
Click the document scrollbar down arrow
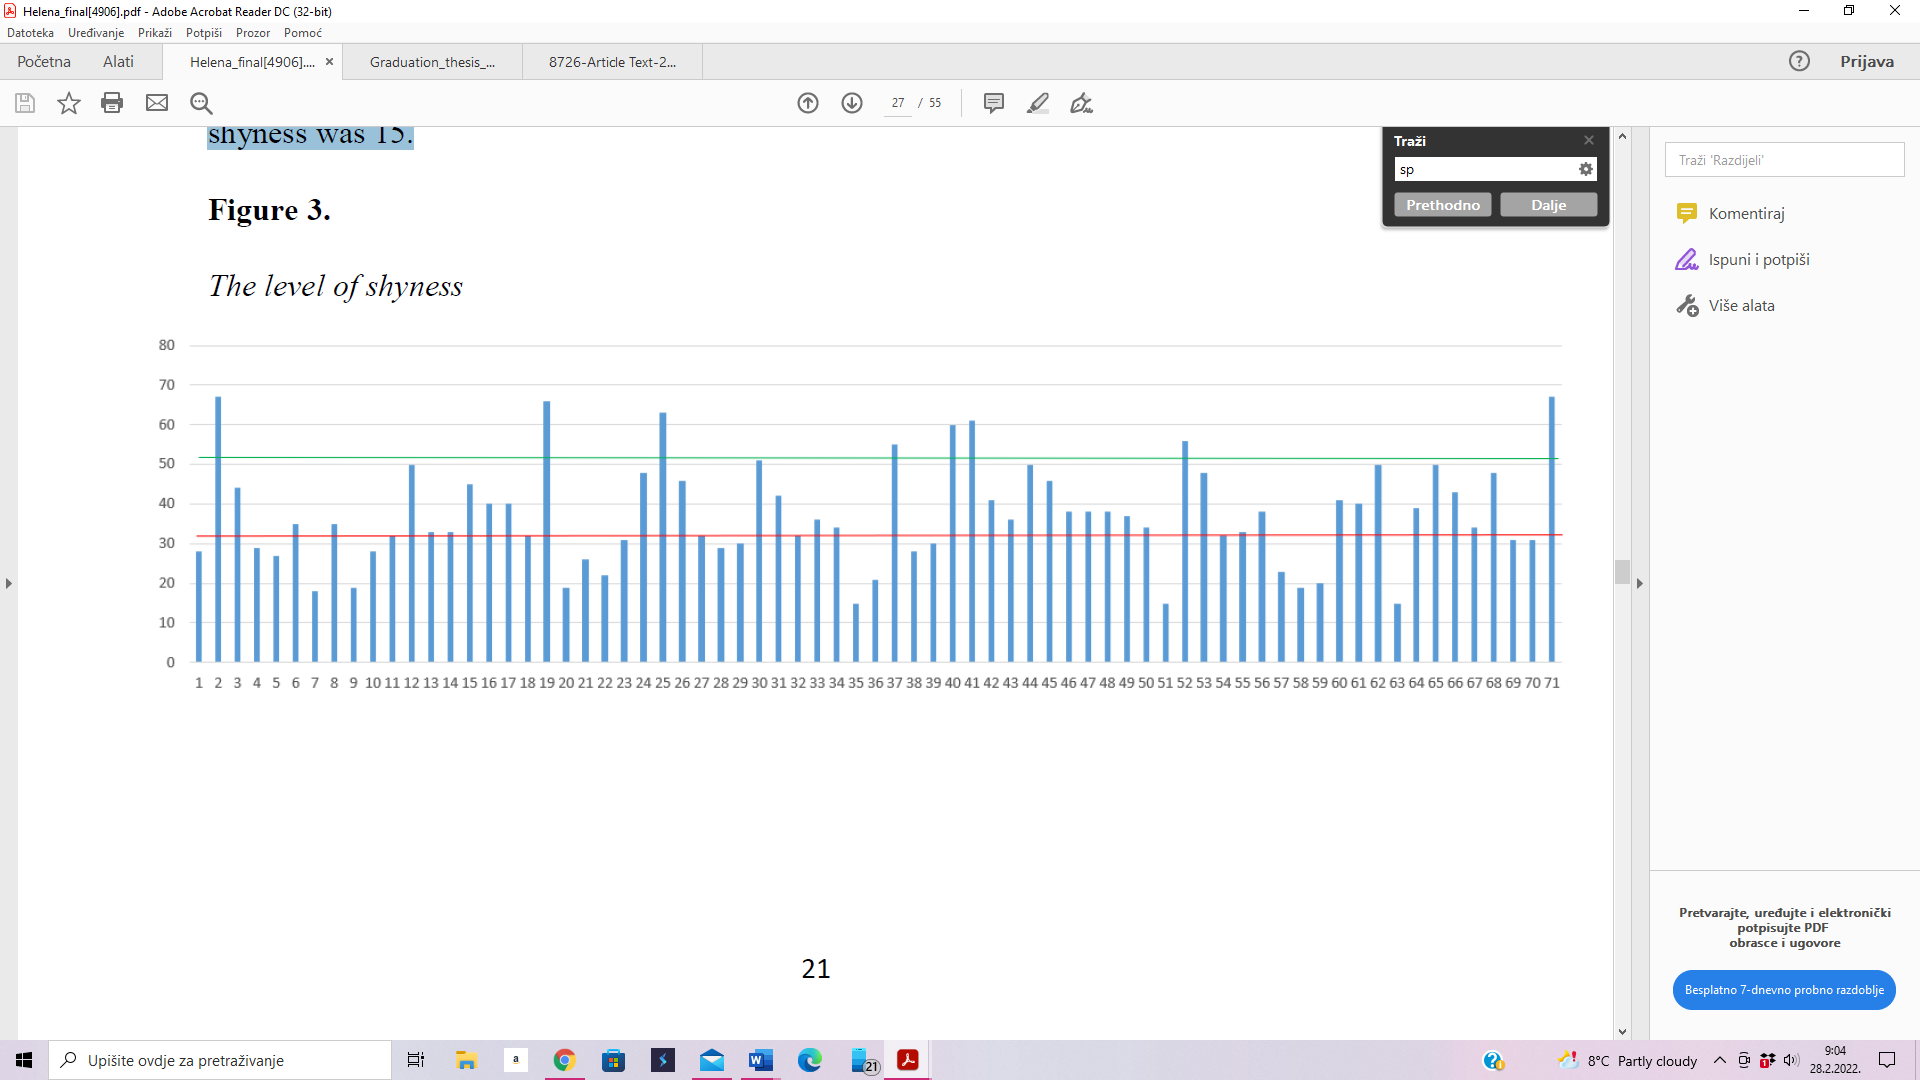[1622, 1031]
